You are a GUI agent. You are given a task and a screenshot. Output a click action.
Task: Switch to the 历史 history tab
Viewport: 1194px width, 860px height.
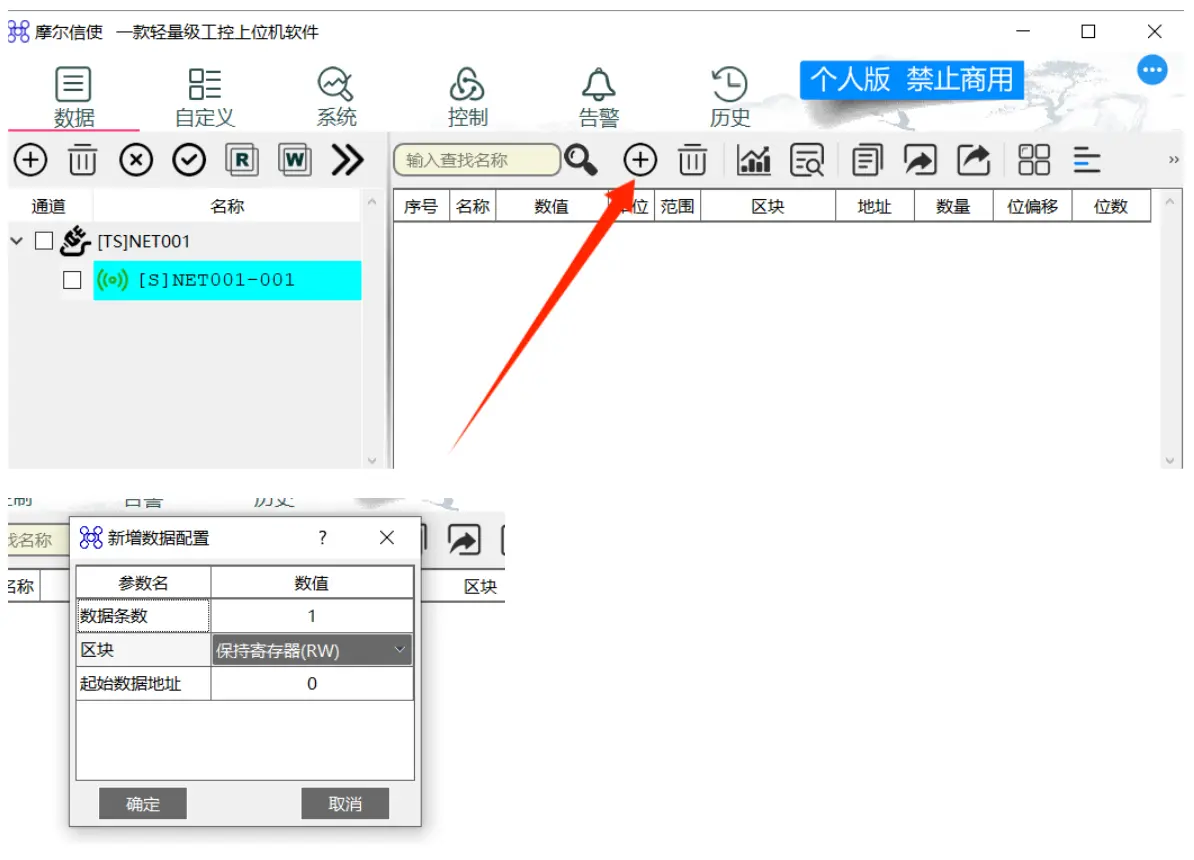[729, 97]
